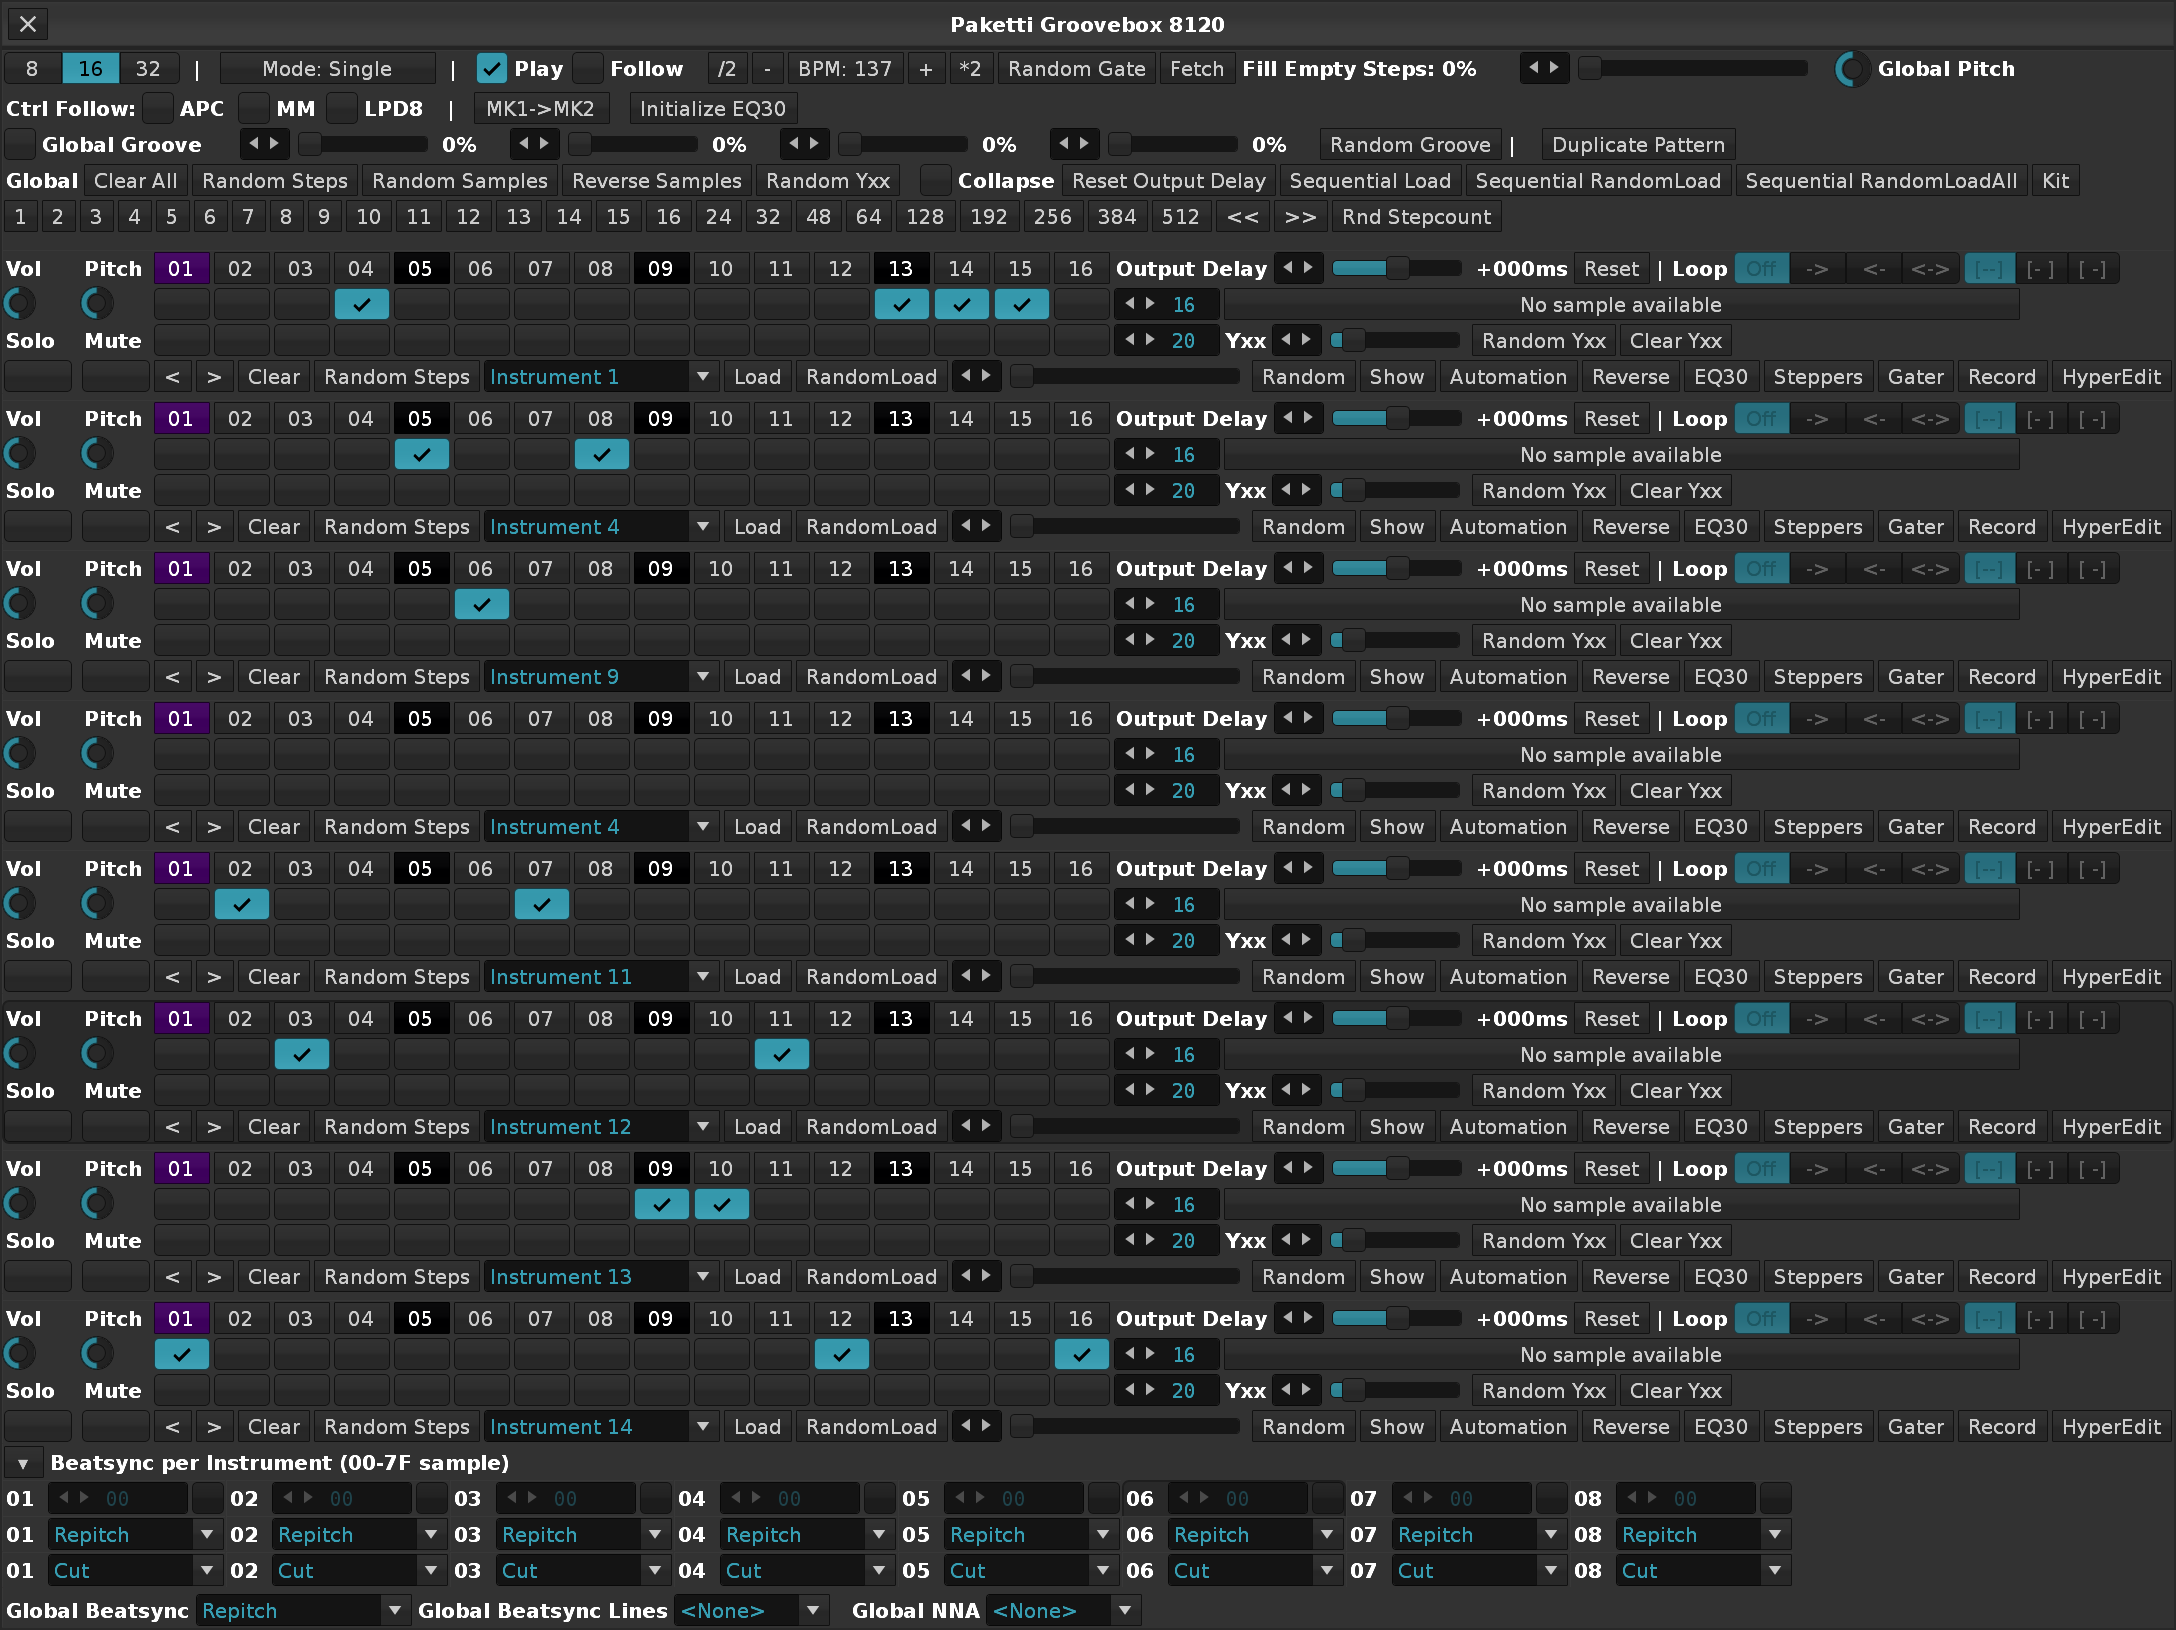Open the 05 Cut NNA dropdown
This screenshot has height=1630, width=2176.
1030,1571
